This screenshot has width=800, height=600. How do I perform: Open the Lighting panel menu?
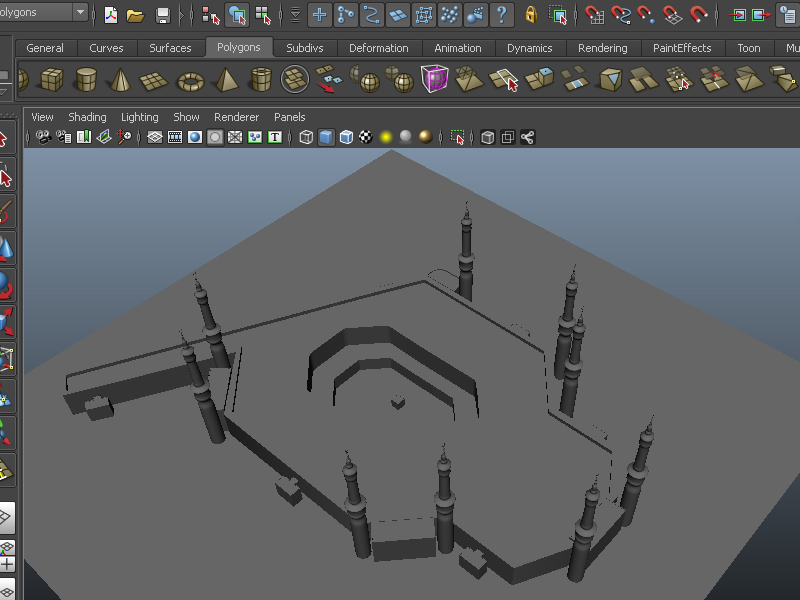coord(140,117)
